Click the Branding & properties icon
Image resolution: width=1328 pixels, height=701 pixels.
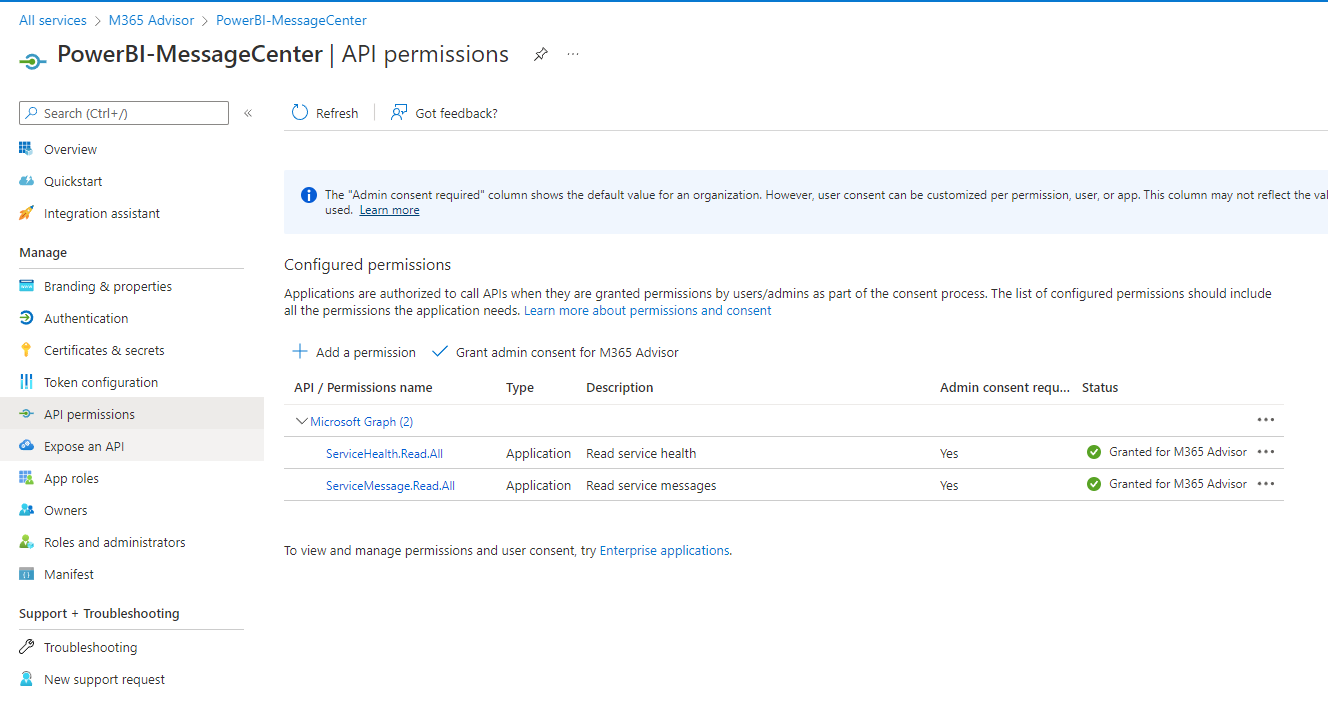(26, 286)
